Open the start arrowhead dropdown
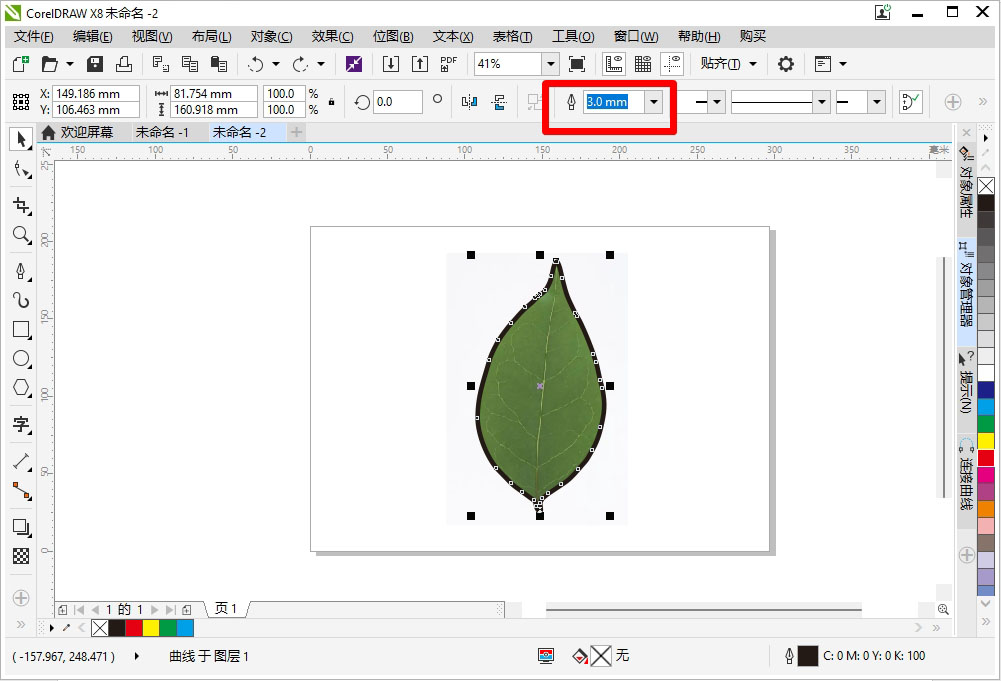1001x681 pixels. tap(717, 101)
